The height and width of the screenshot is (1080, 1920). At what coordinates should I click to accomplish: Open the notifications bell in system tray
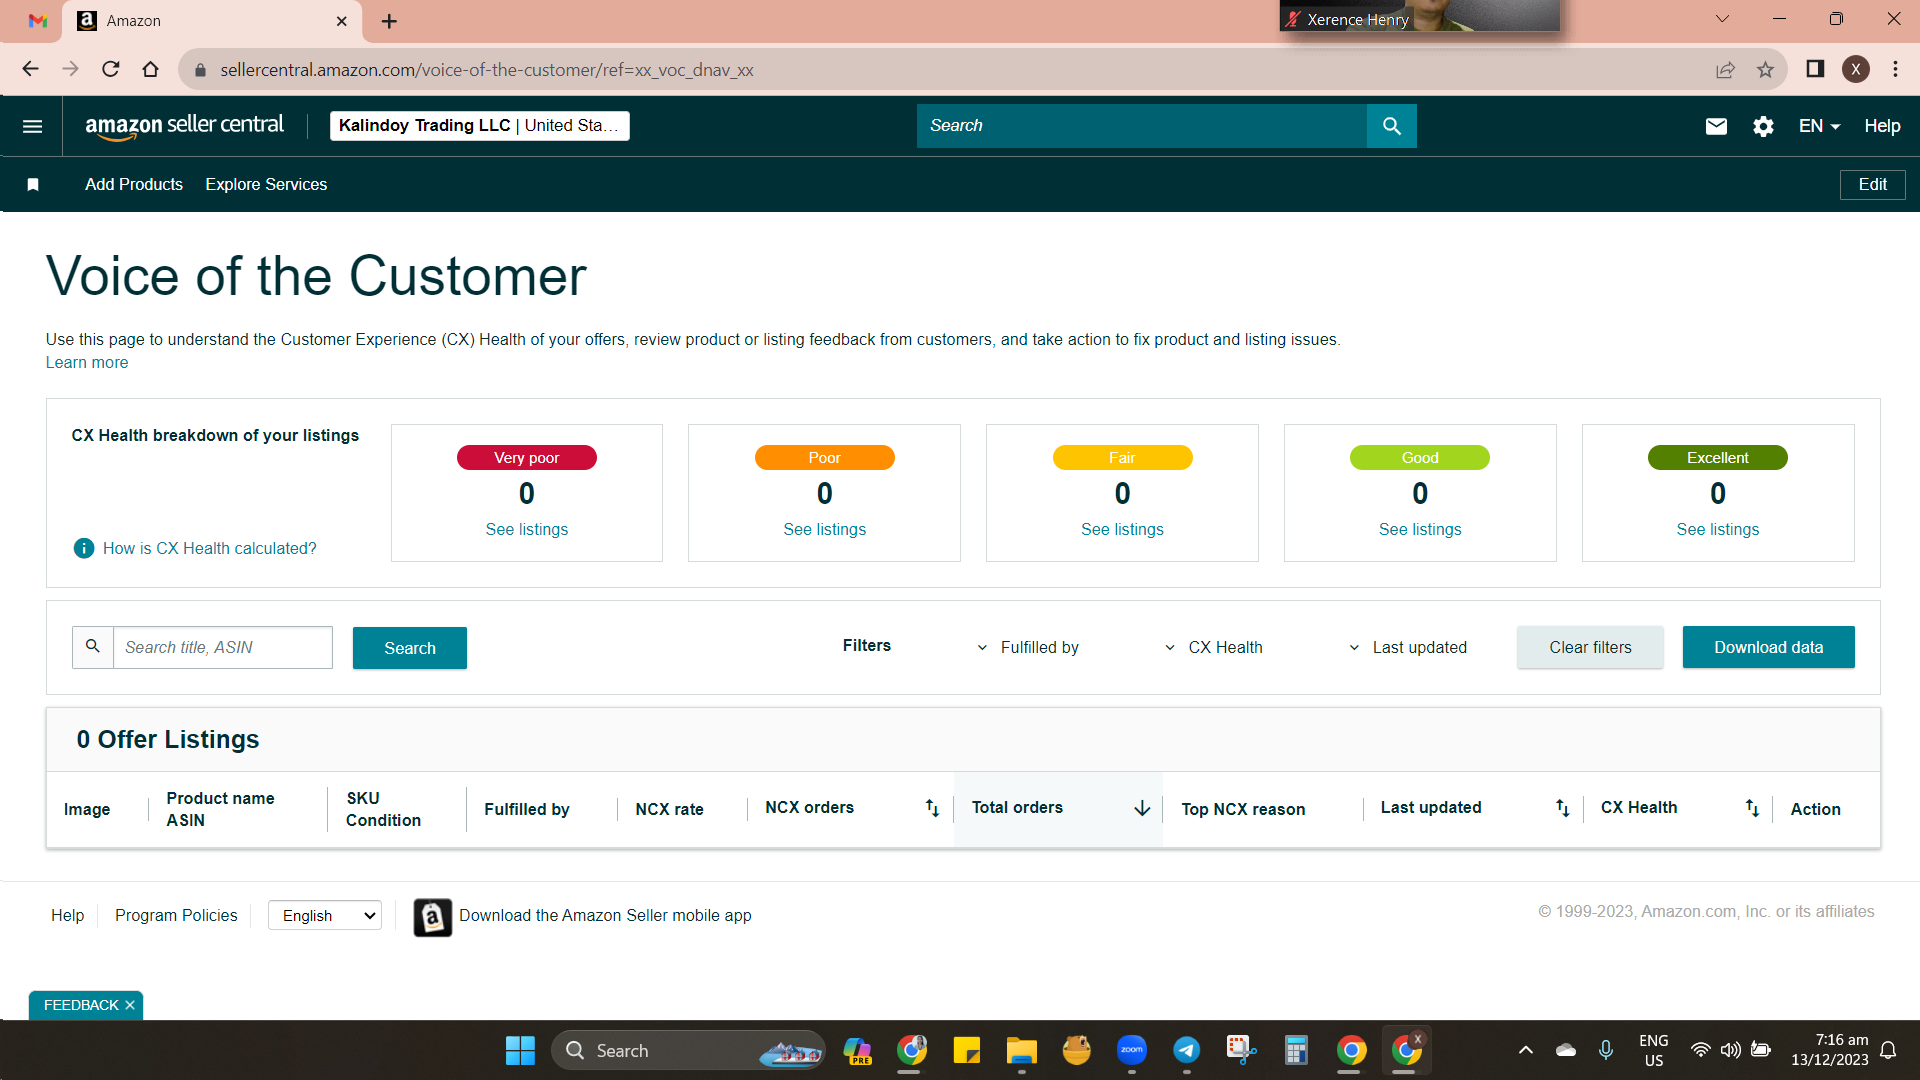(1888, 1050)
